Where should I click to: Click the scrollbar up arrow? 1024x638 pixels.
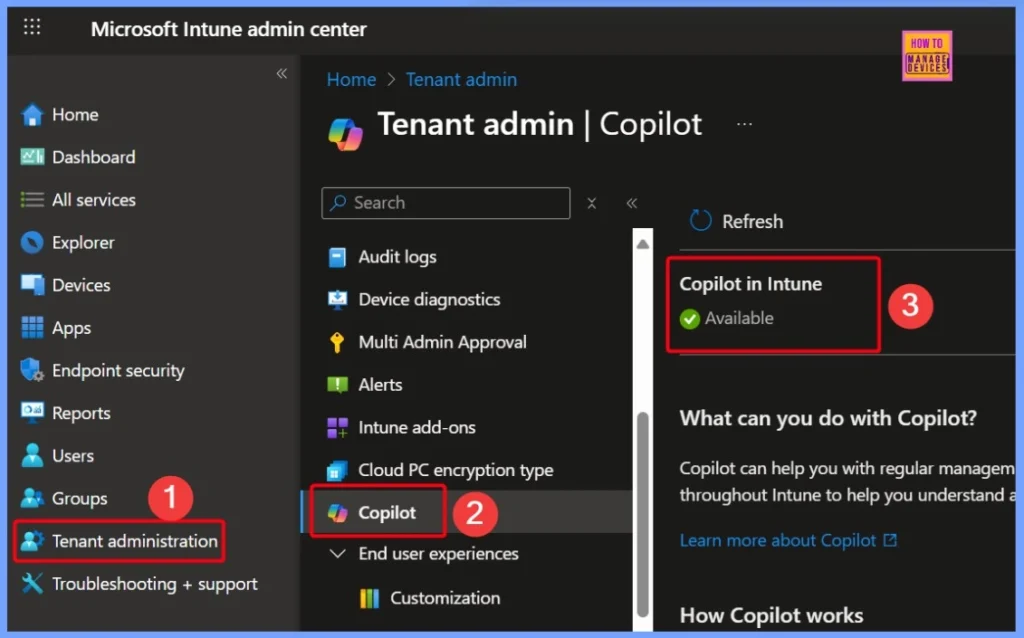pos(643,244)
